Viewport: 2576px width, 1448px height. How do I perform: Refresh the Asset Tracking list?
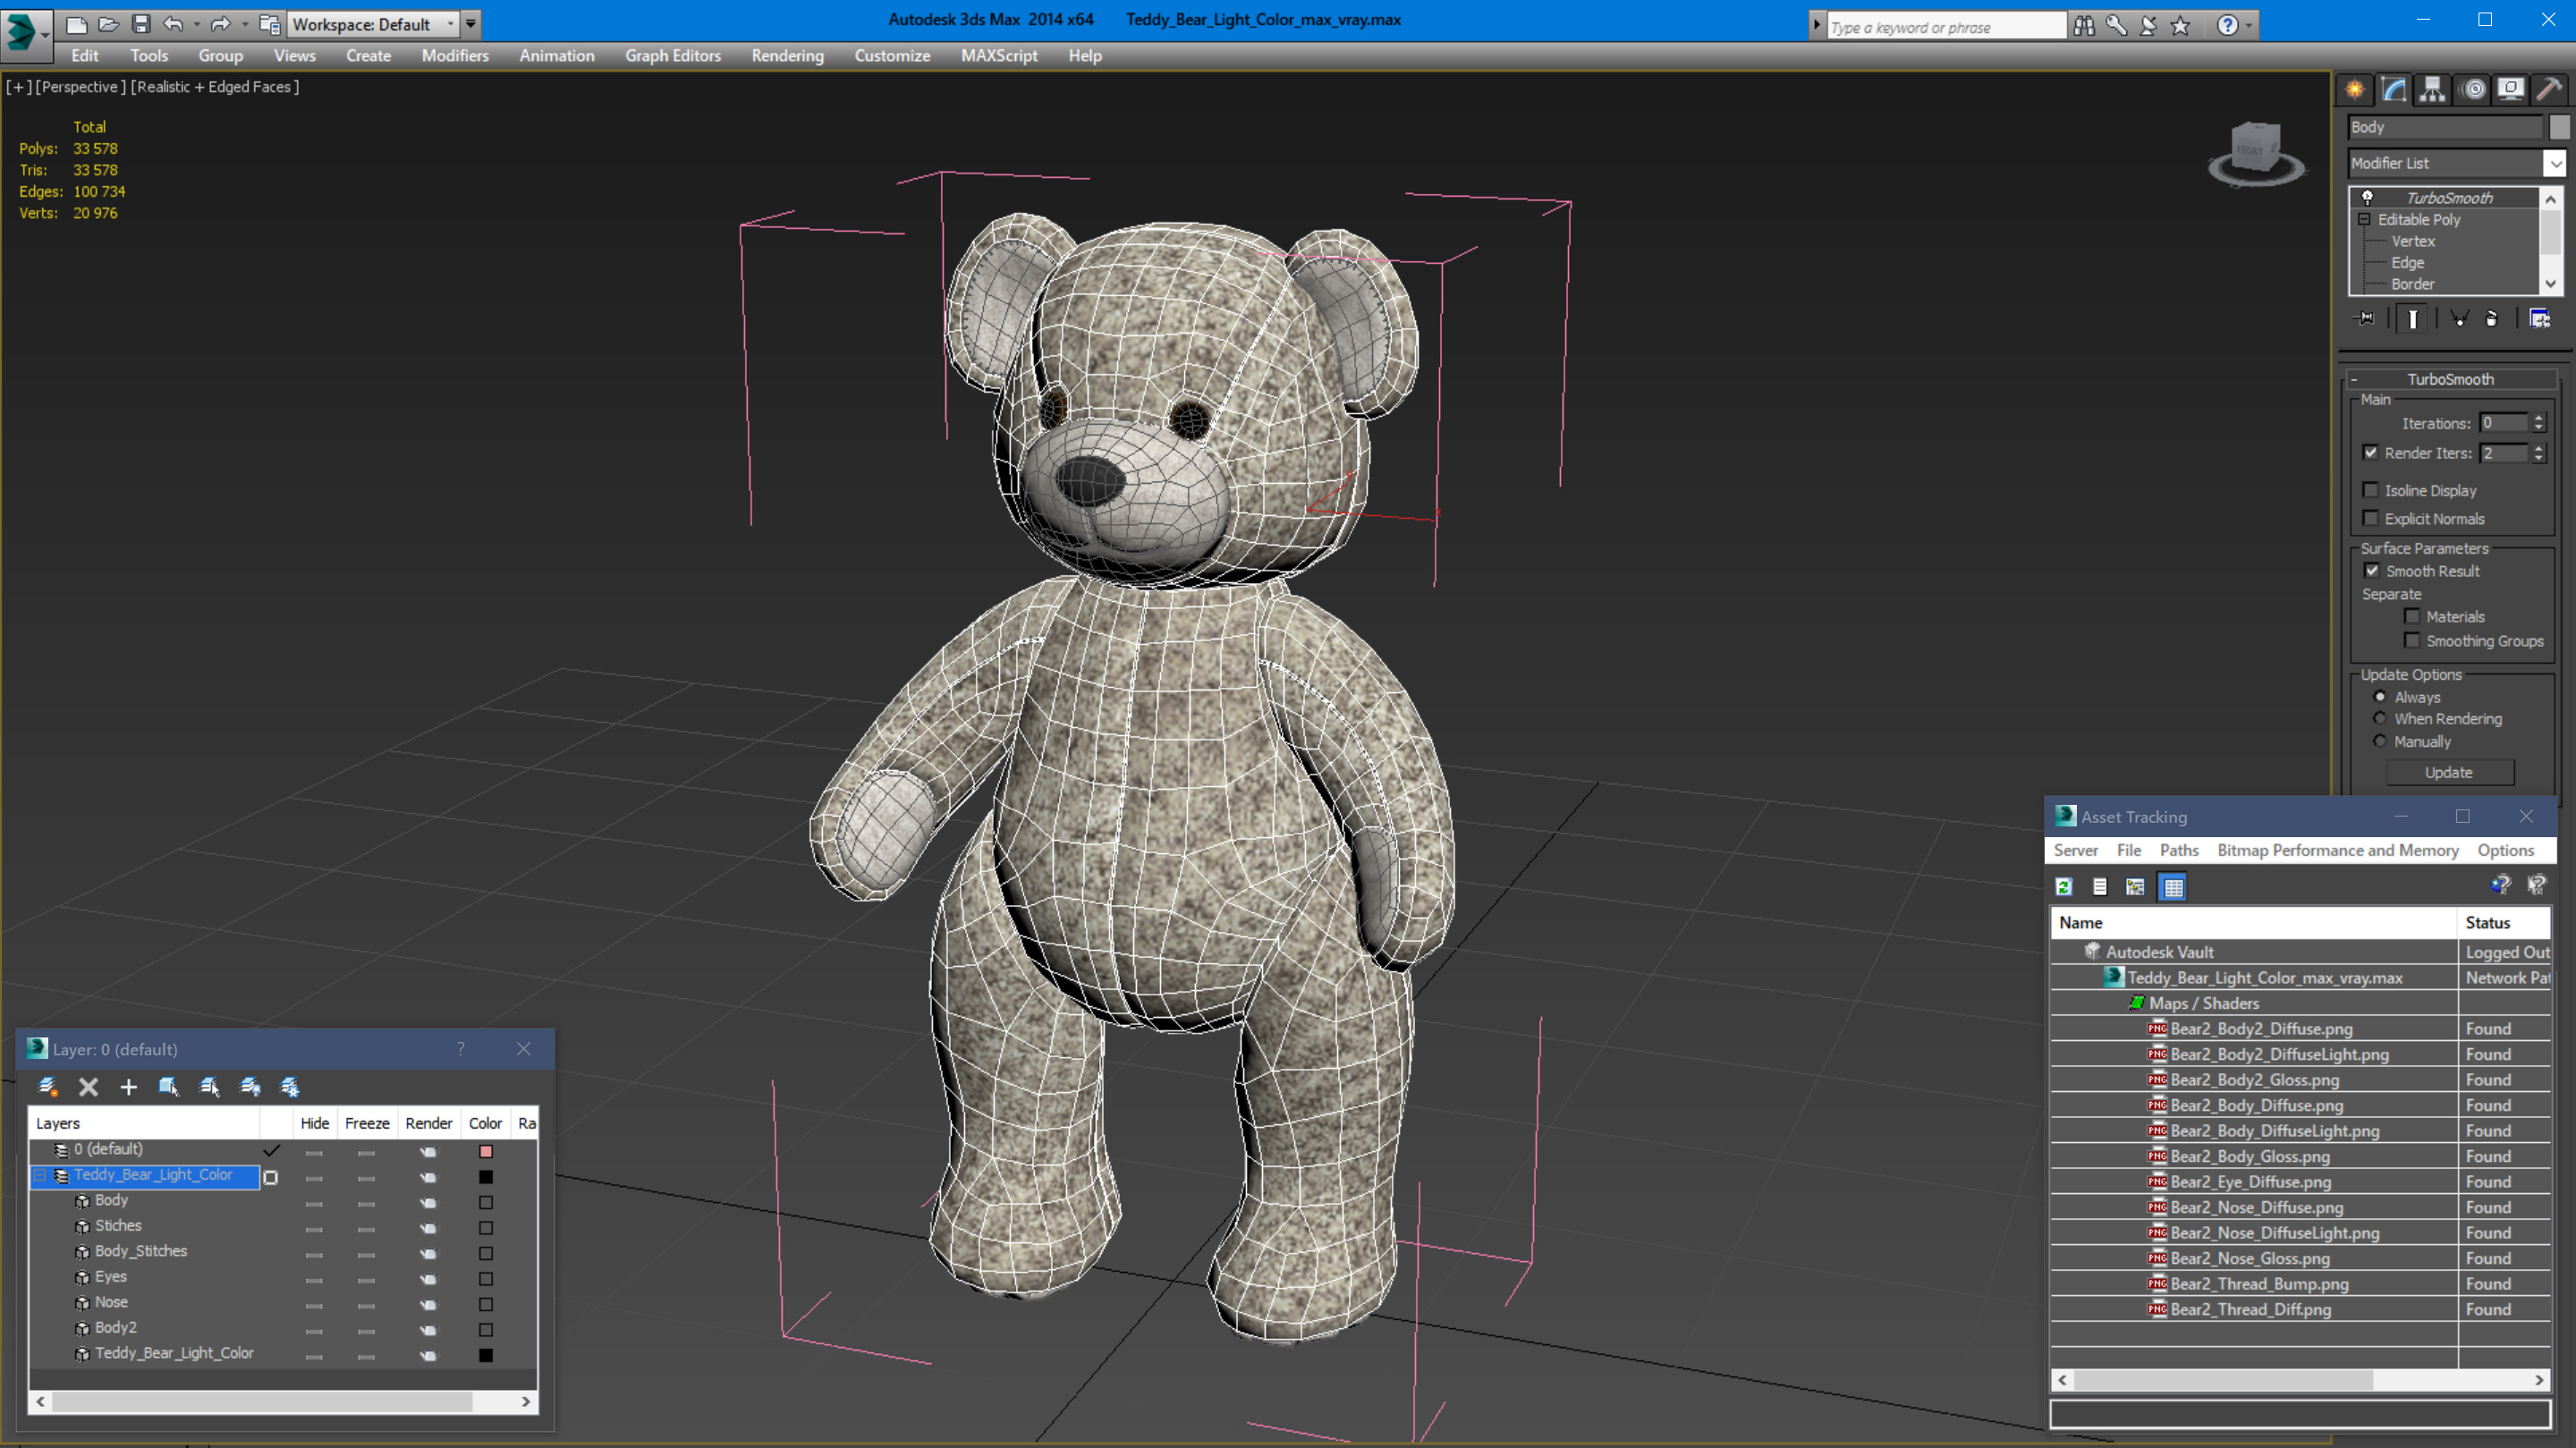(2063, 887)
